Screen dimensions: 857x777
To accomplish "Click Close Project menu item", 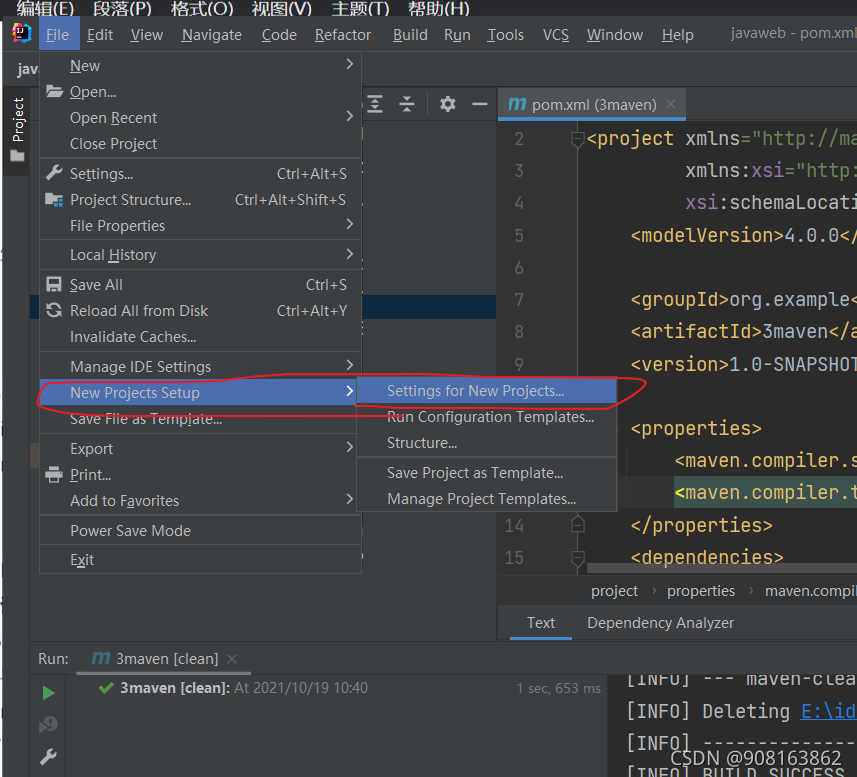I will 200,144.
